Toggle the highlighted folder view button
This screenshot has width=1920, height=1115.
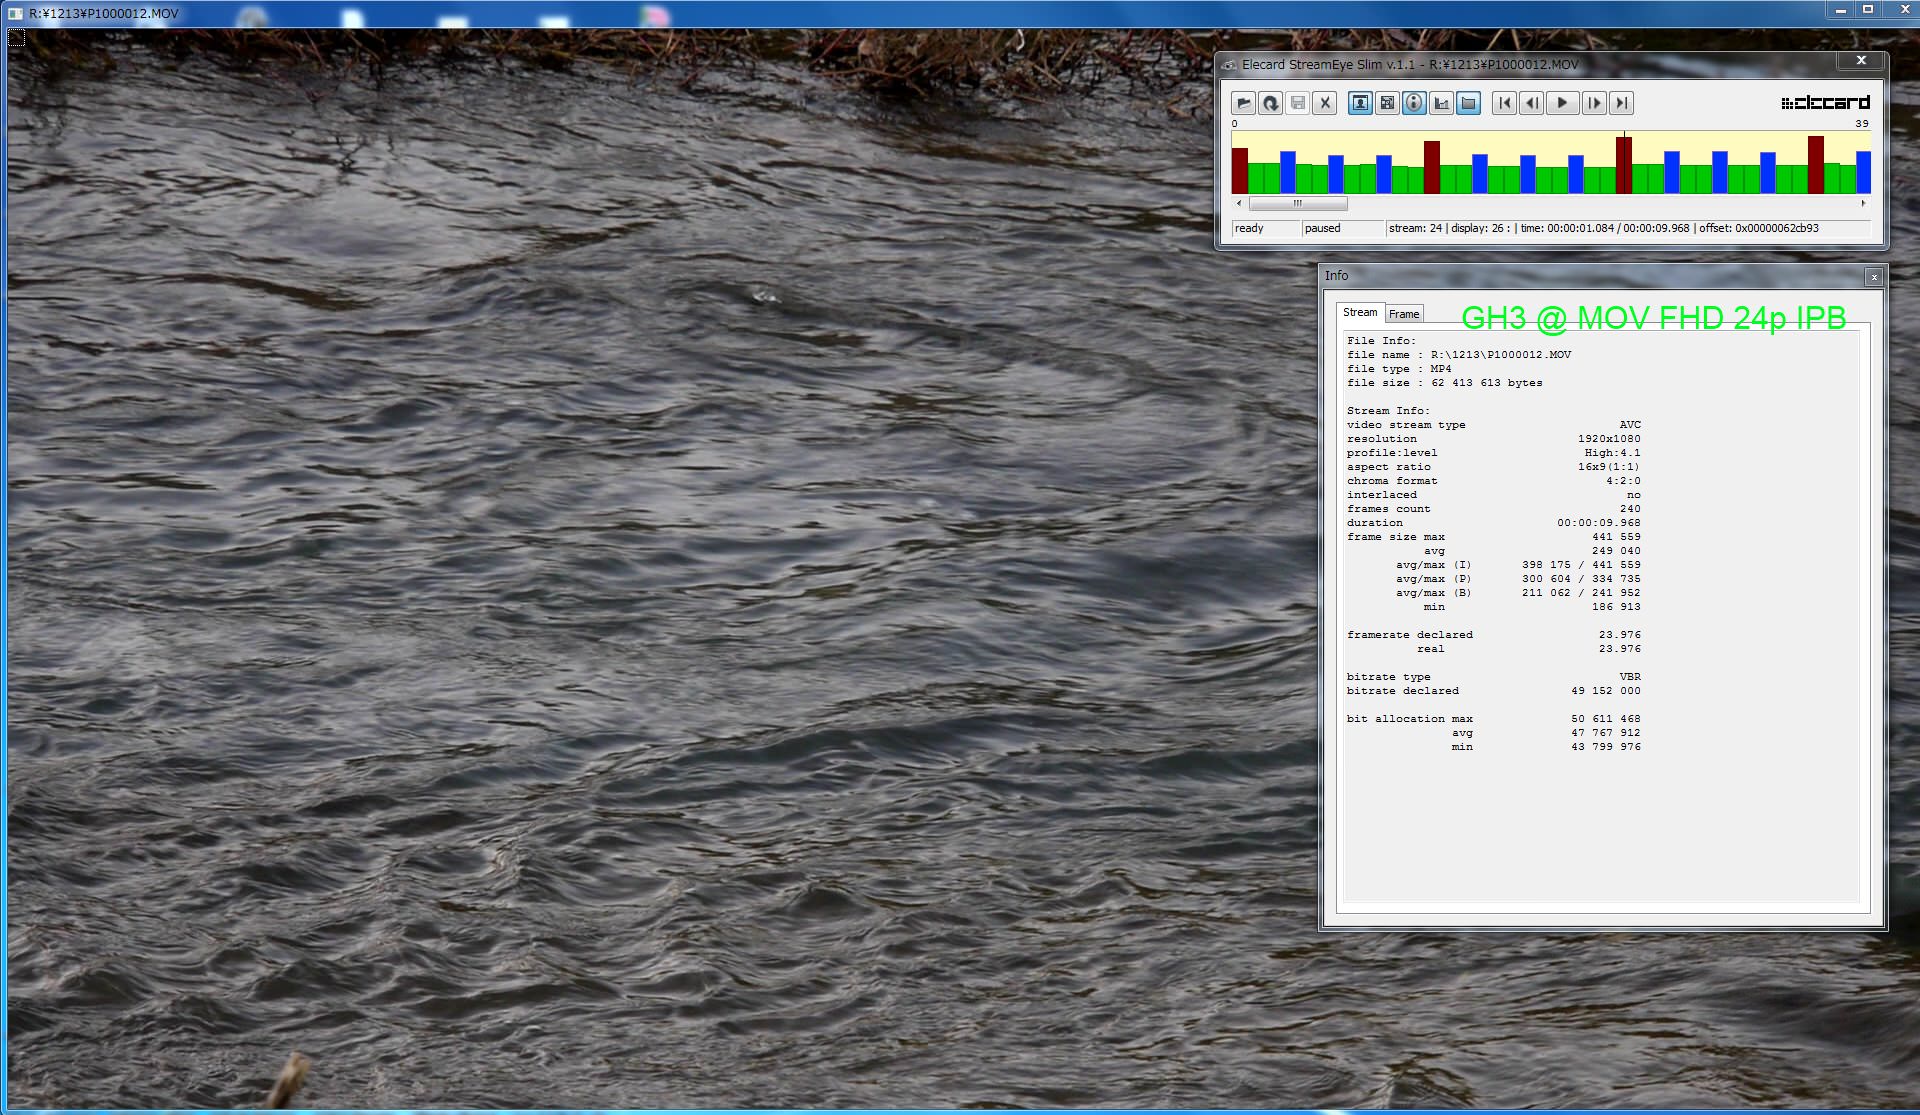(x=1468, y=103)
